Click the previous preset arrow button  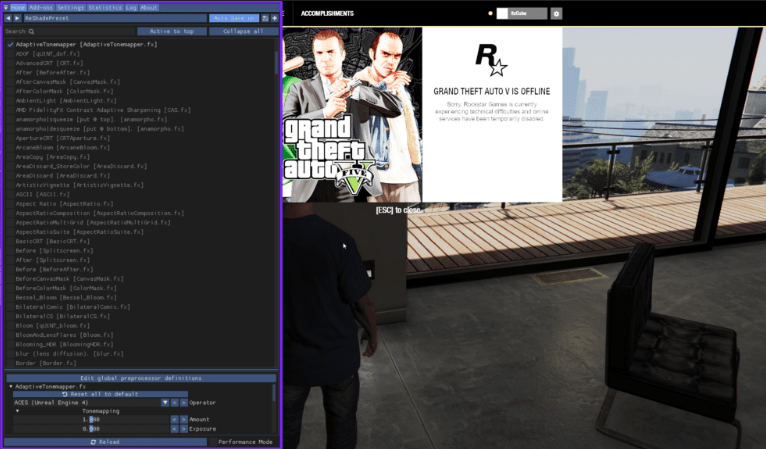(x=8, y=18)
